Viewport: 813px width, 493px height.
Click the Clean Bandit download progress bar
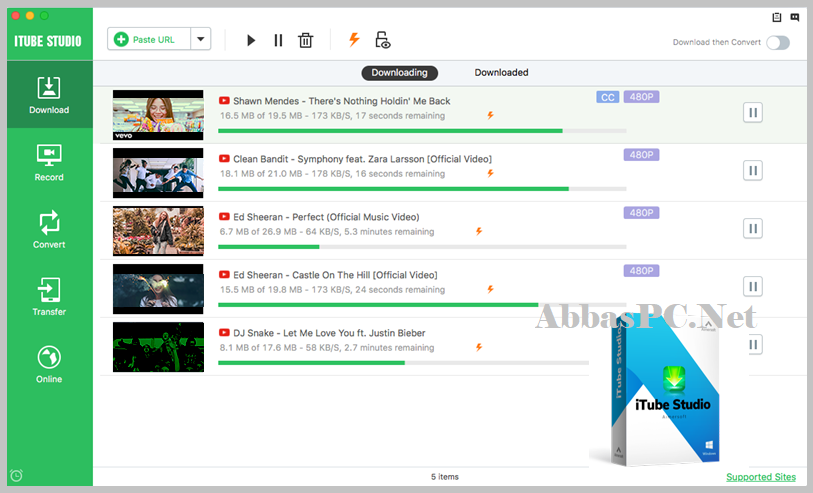[x=422, y=189]
